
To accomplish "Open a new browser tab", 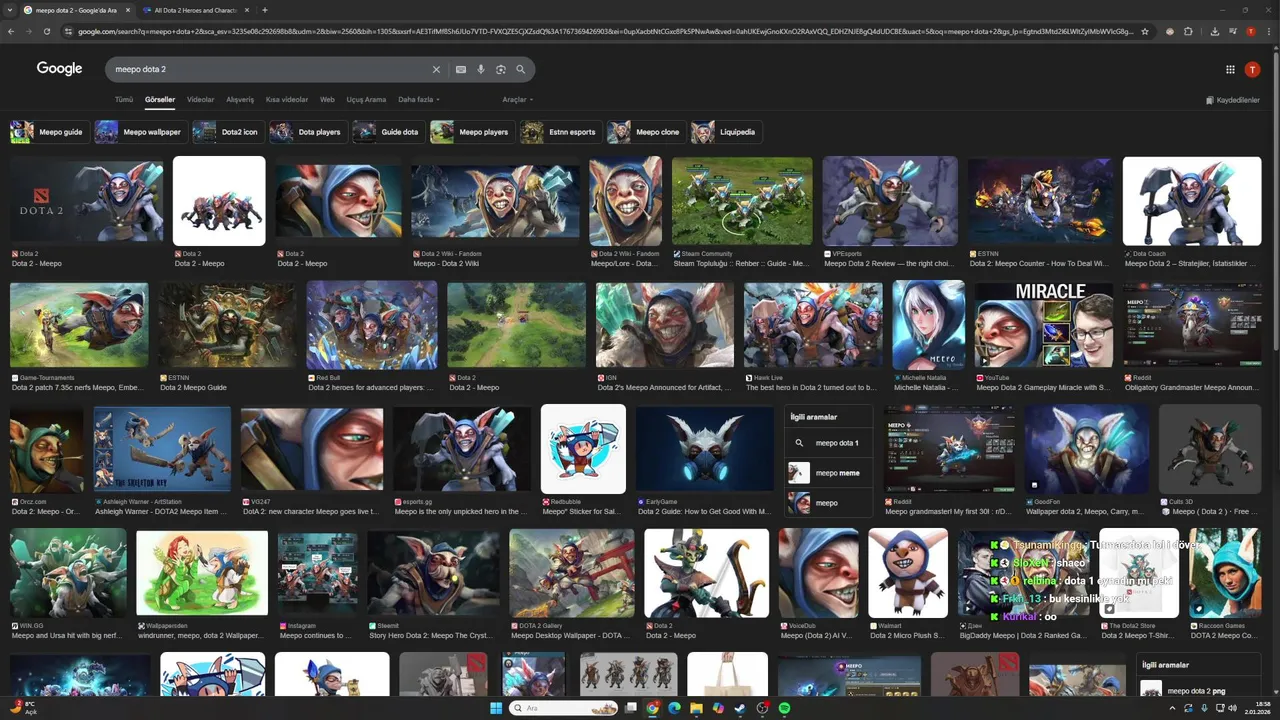I will (x=264, y=10).
